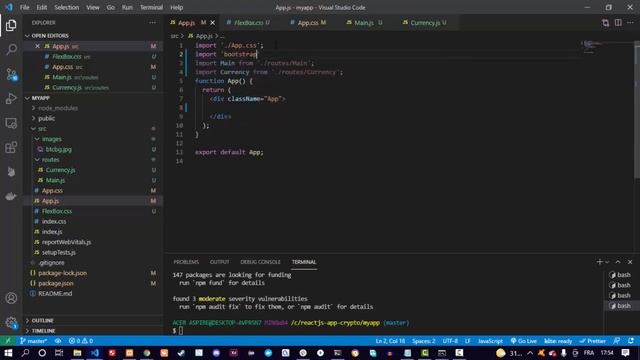Maximize the terminal panel size
This screenshot has width=640, height=360.
pyautogui.click(x=618, y=262)
